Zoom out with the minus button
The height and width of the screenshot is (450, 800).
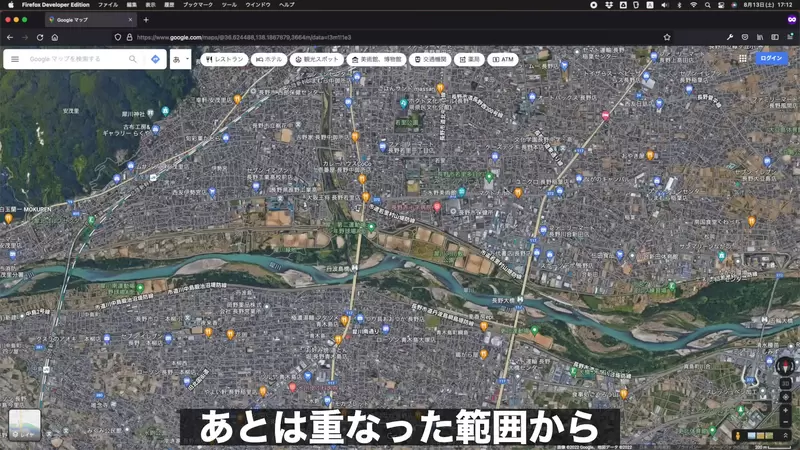[x=785, y=422]
